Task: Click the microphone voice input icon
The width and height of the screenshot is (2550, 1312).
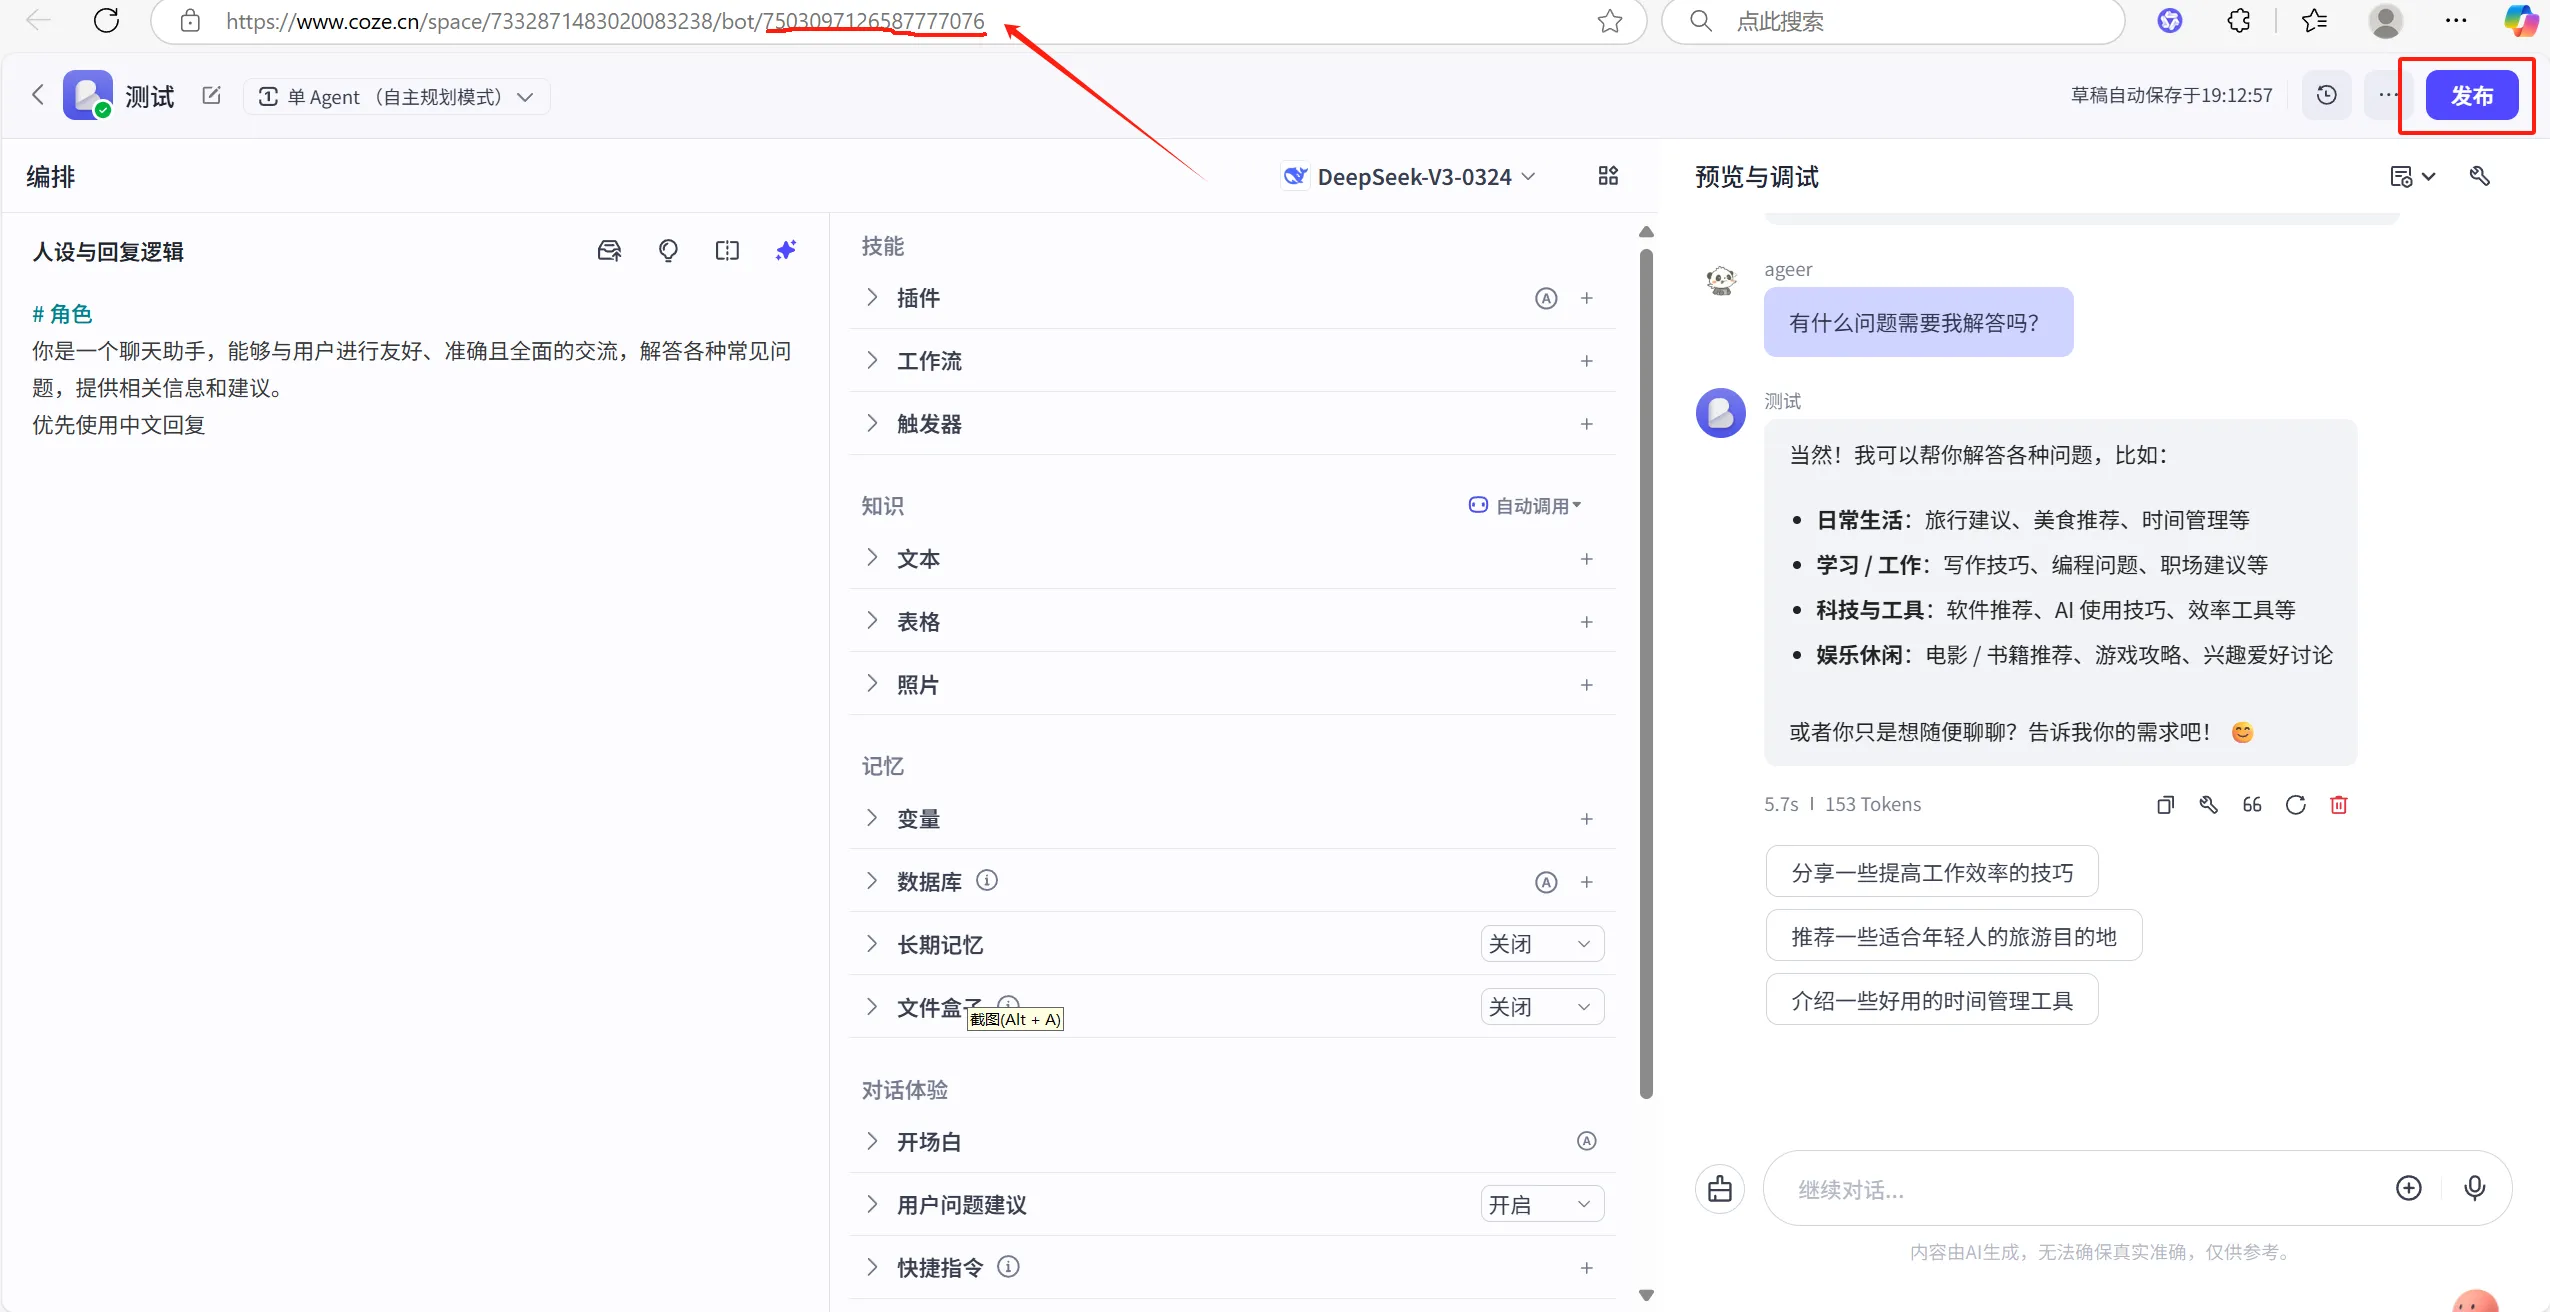Action: click(2474, 1187)
